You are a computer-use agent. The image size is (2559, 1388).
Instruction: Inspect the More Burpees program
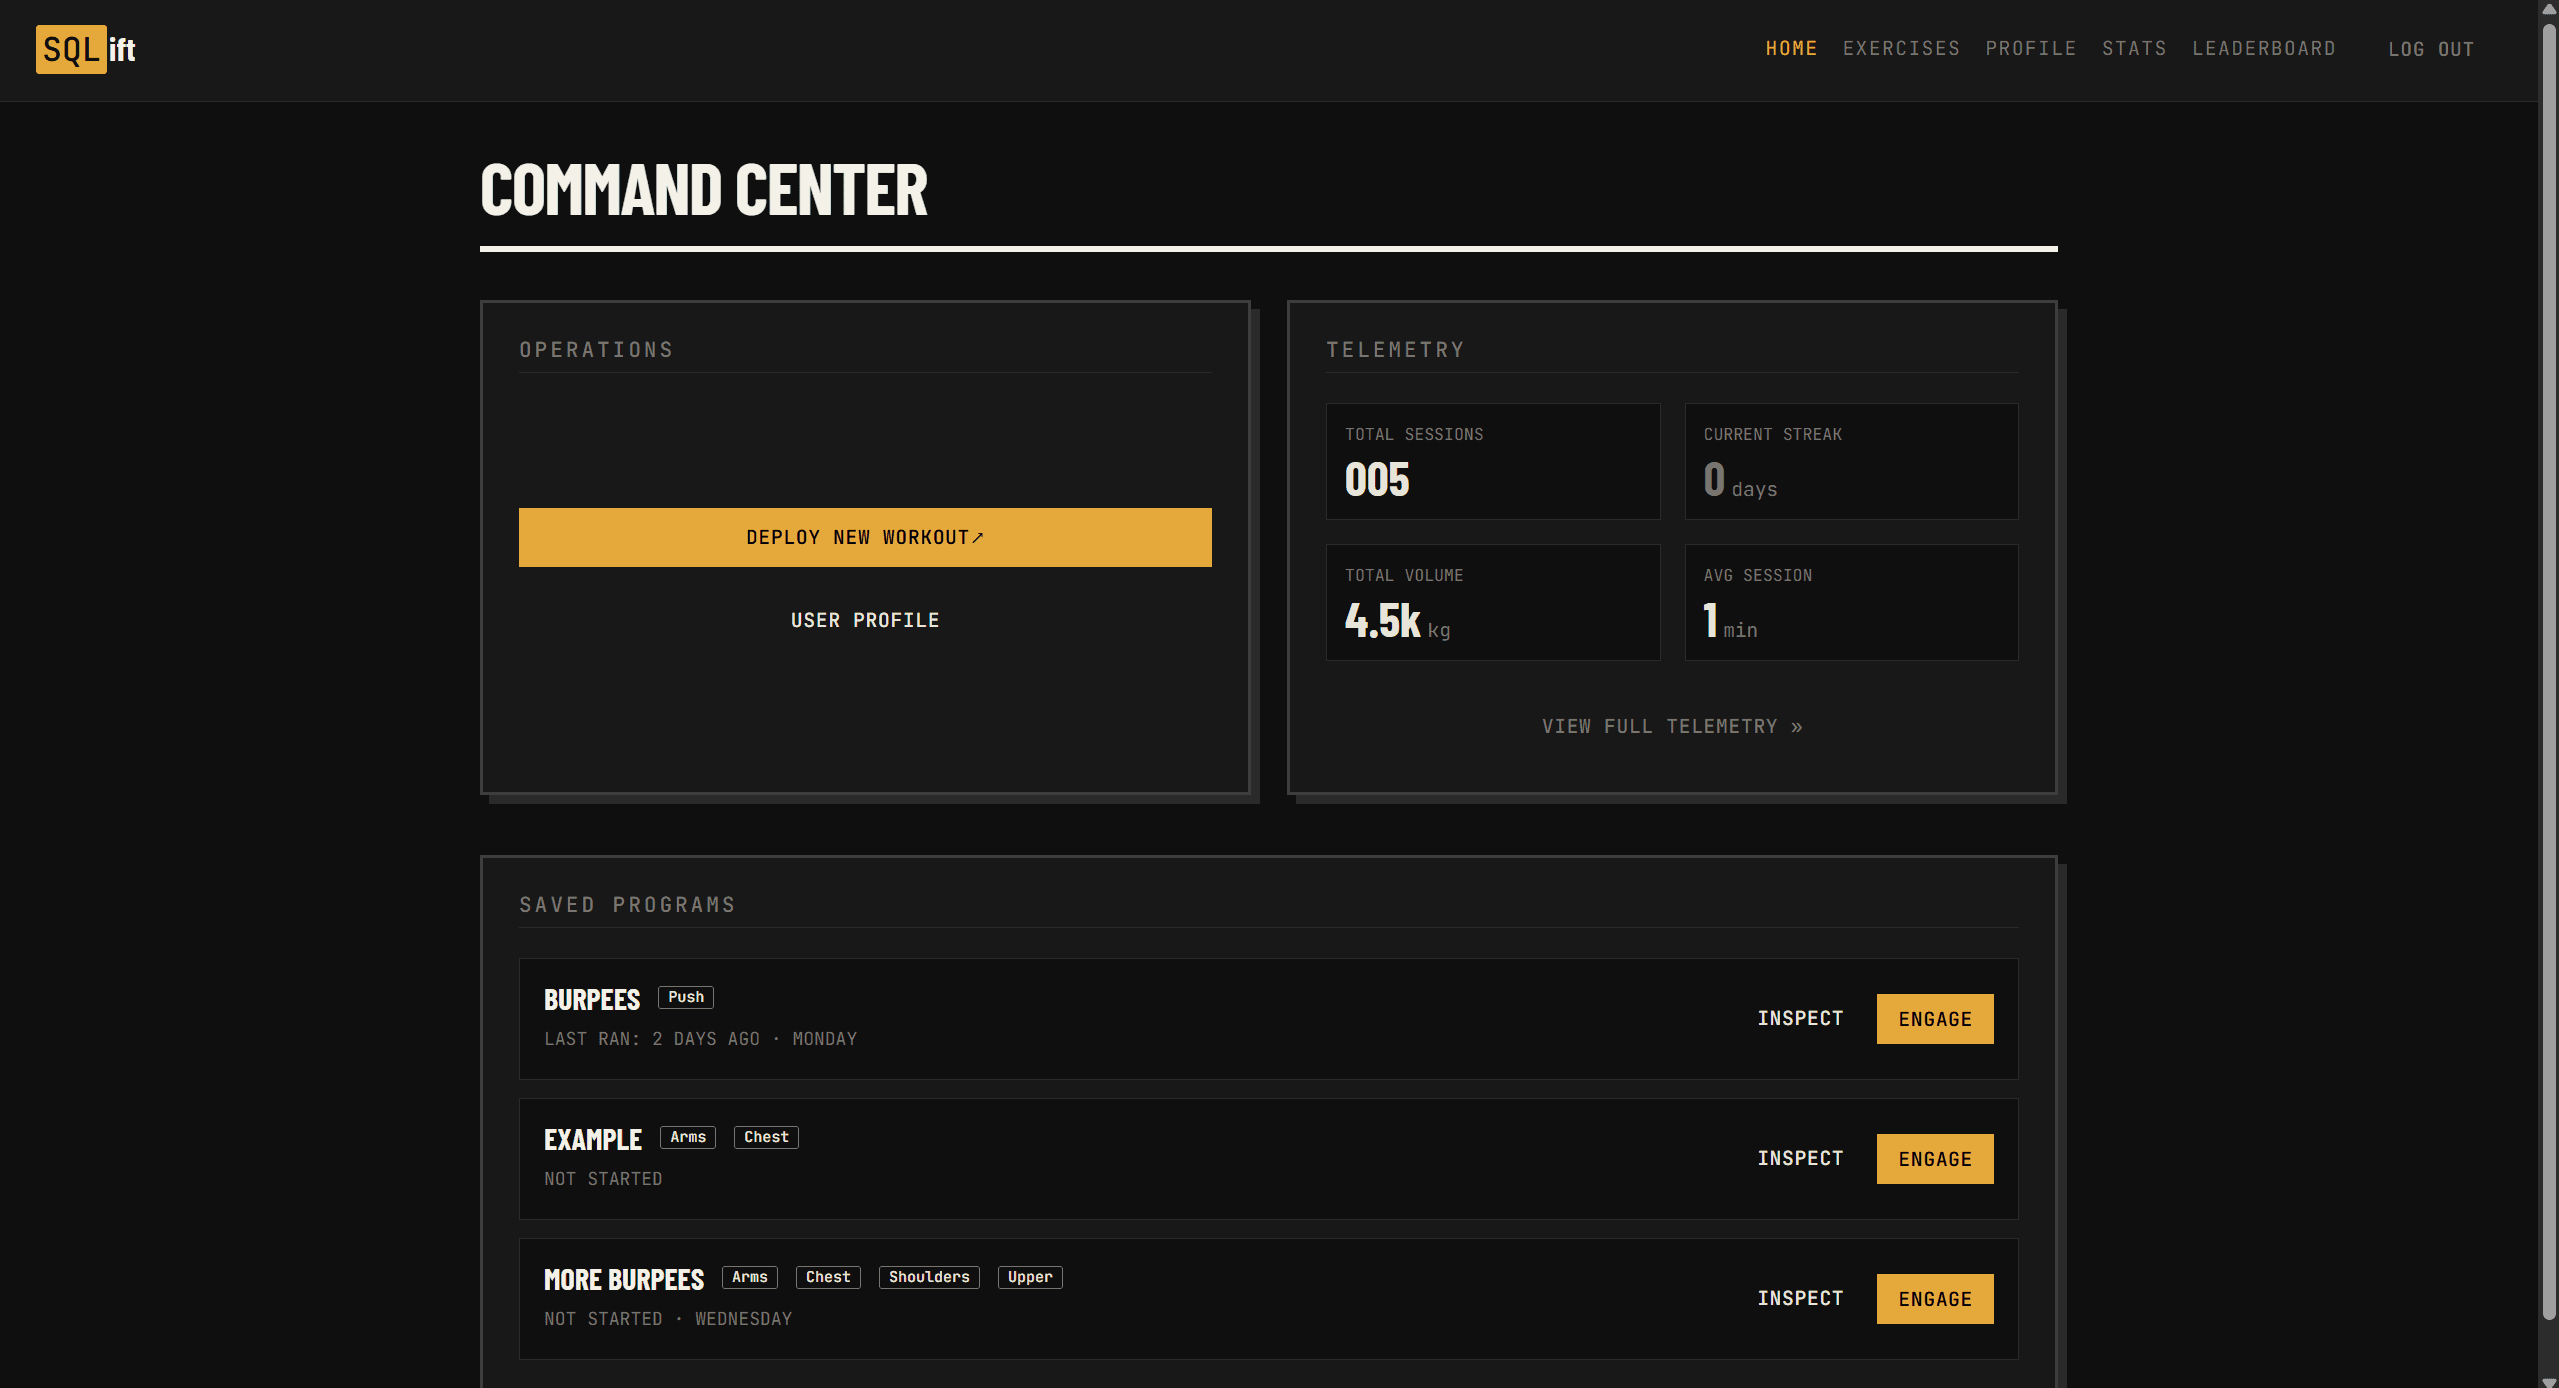click(x=1800, y=1298)
